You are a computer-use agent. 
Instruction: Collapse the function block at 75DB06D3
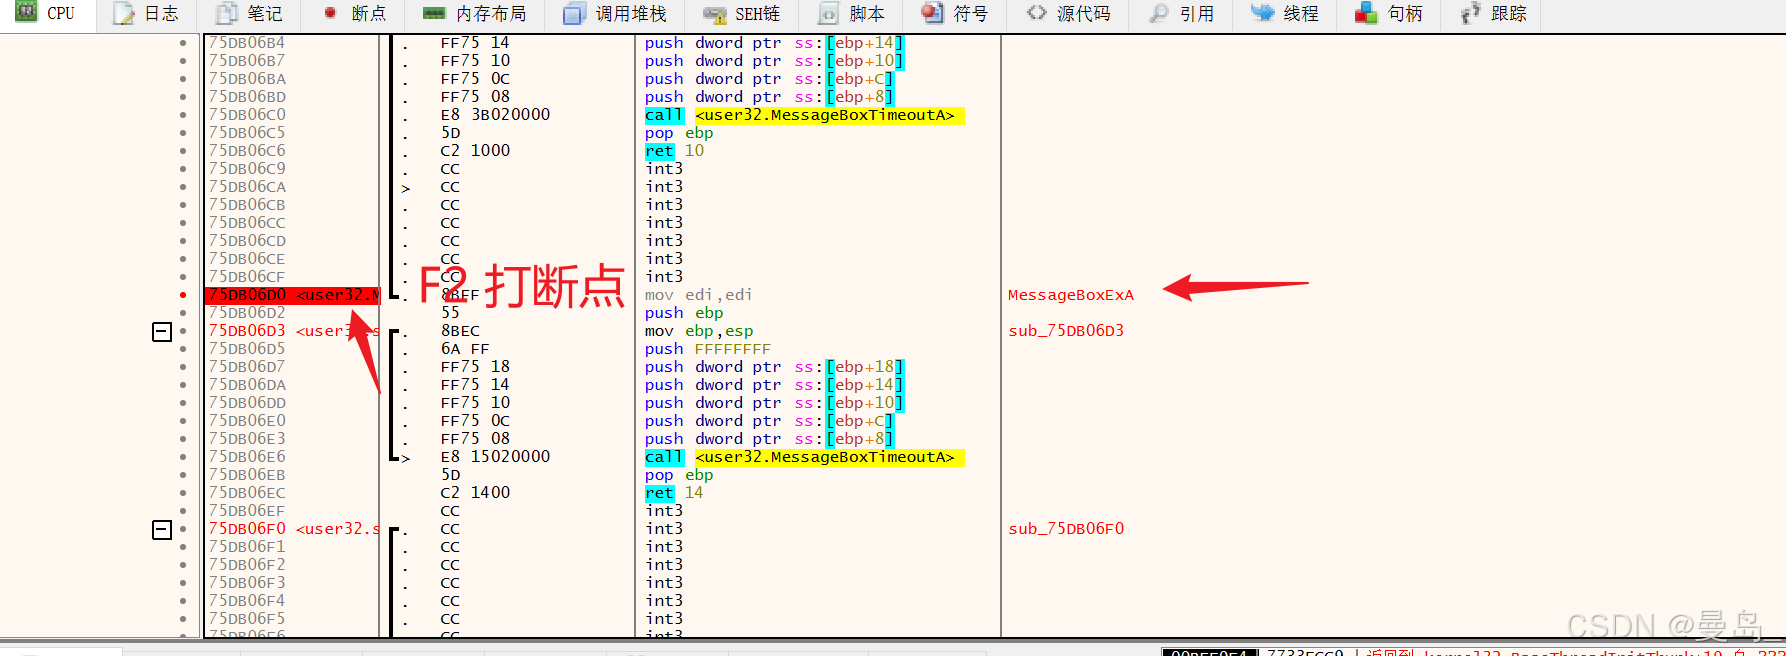tap(162, 331)
